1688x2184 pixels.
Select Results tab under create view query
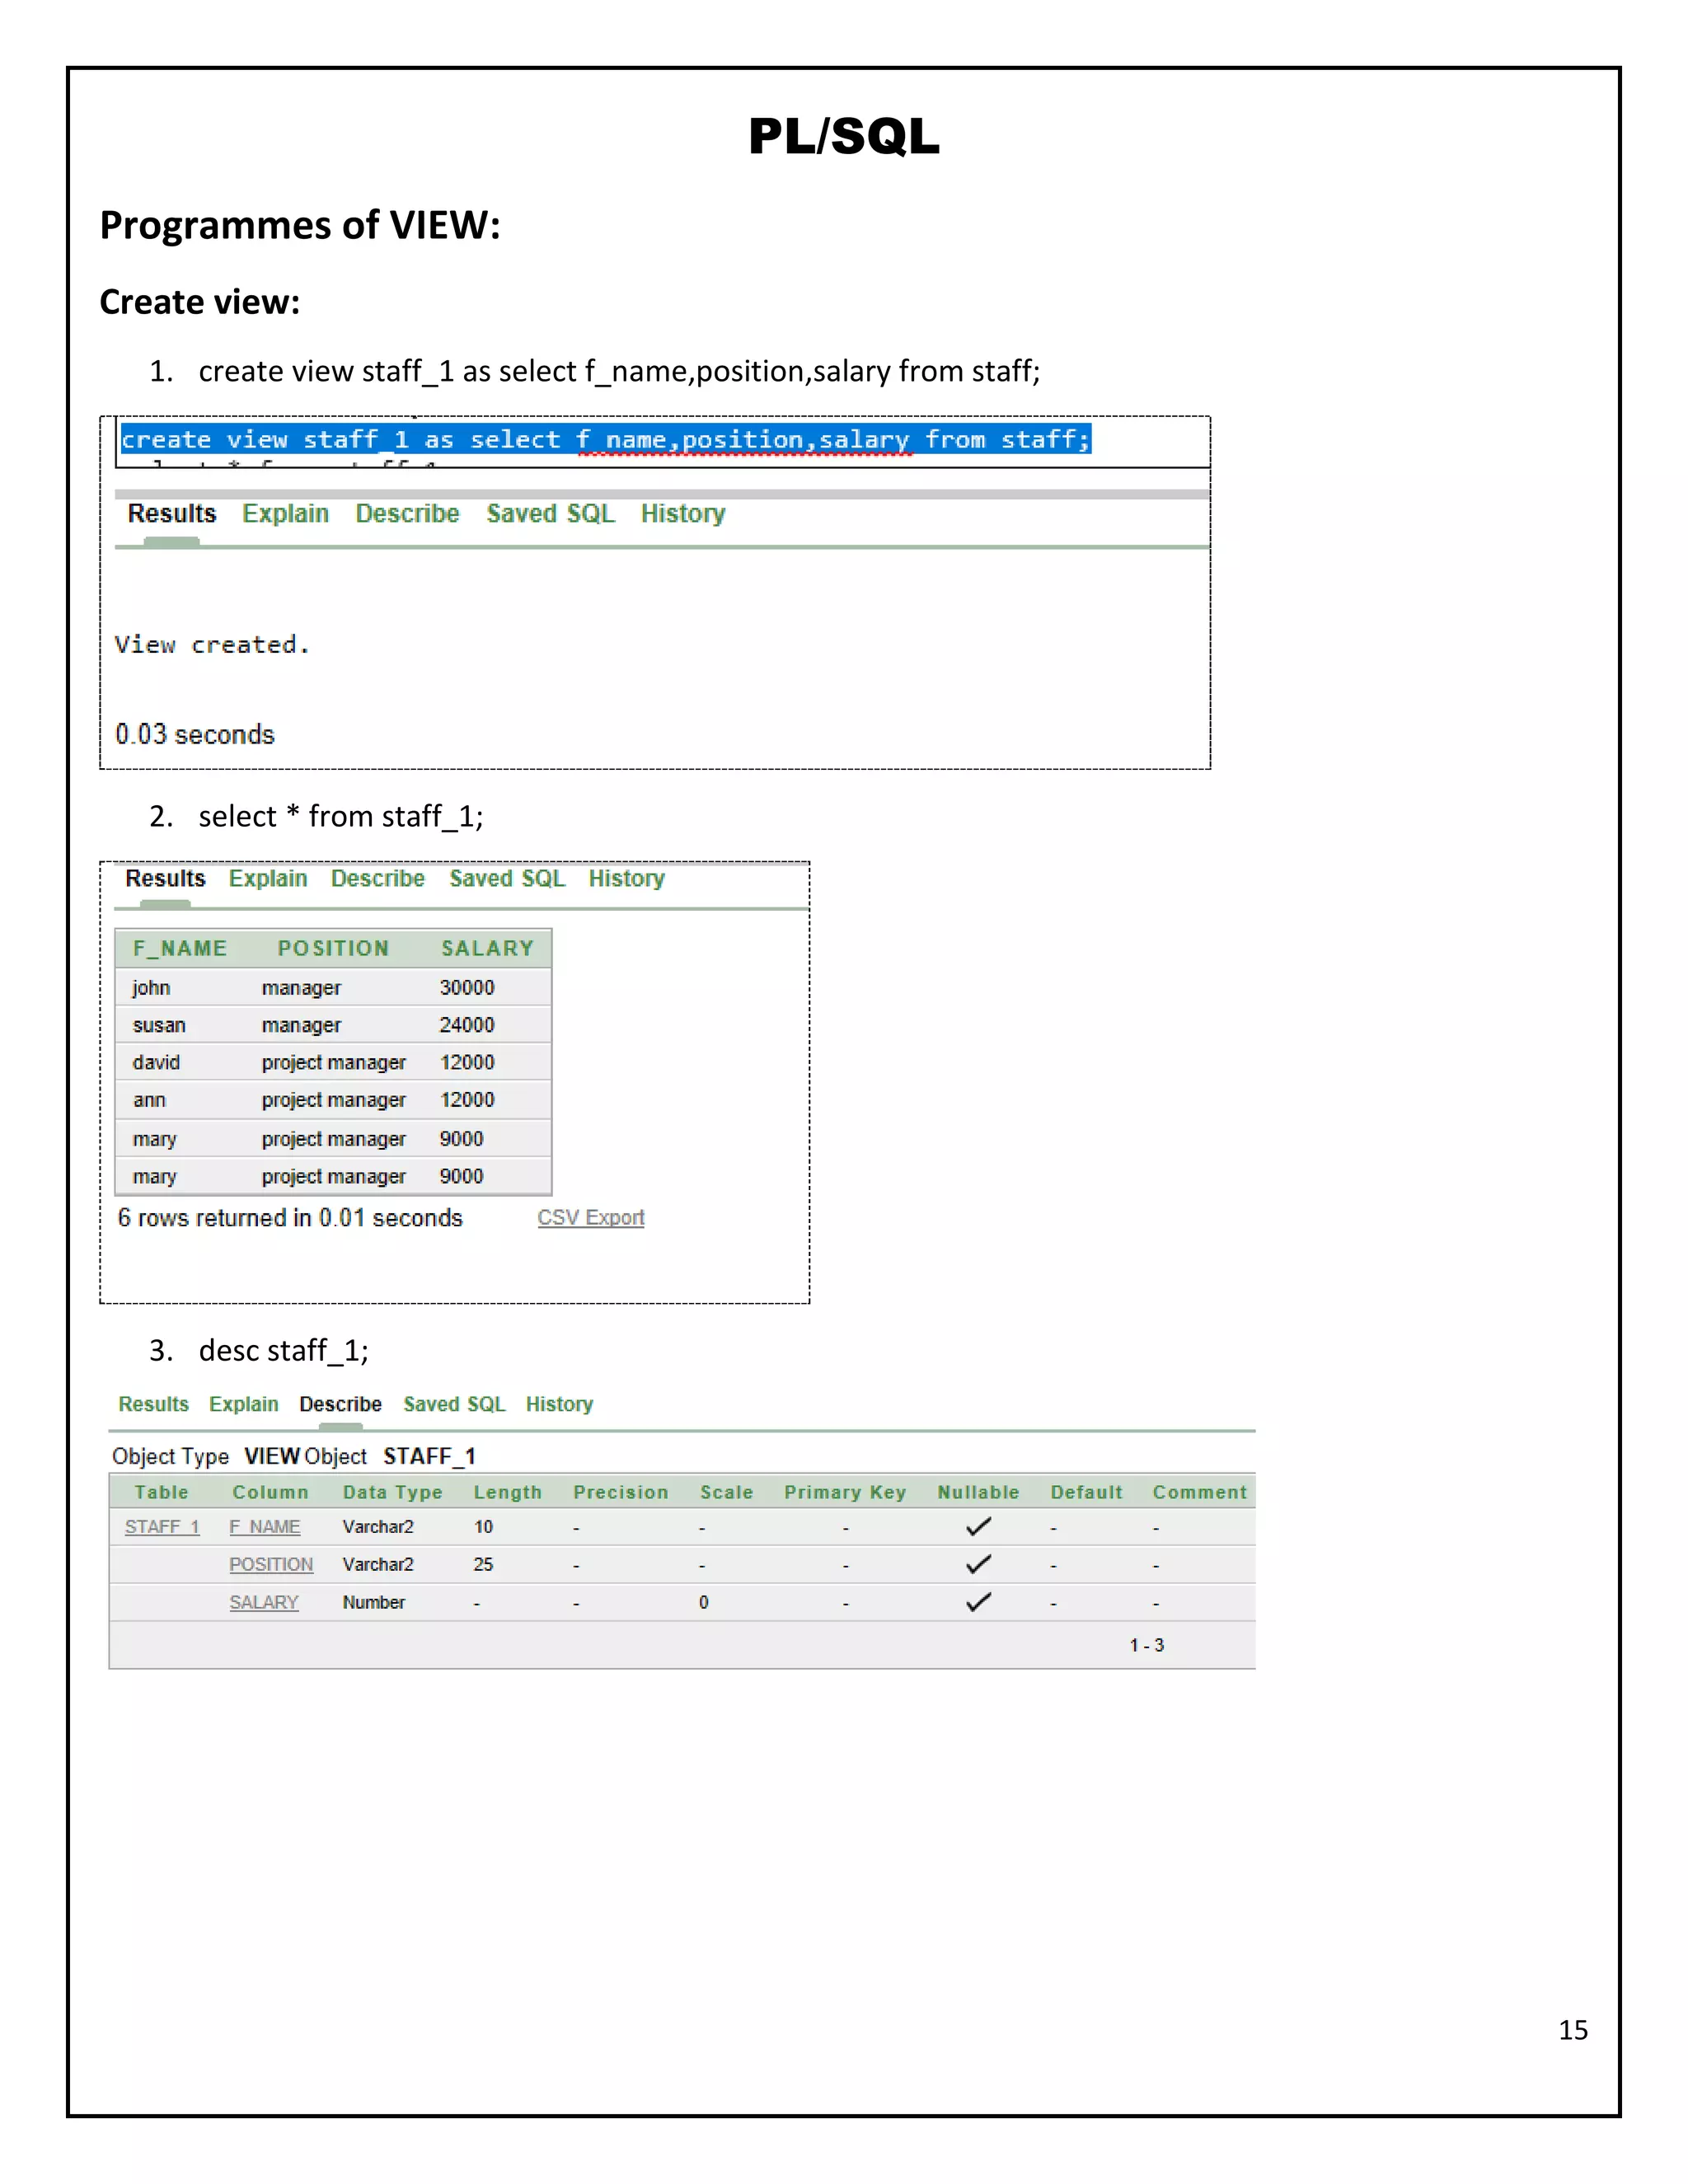click(x=172, y=514)
